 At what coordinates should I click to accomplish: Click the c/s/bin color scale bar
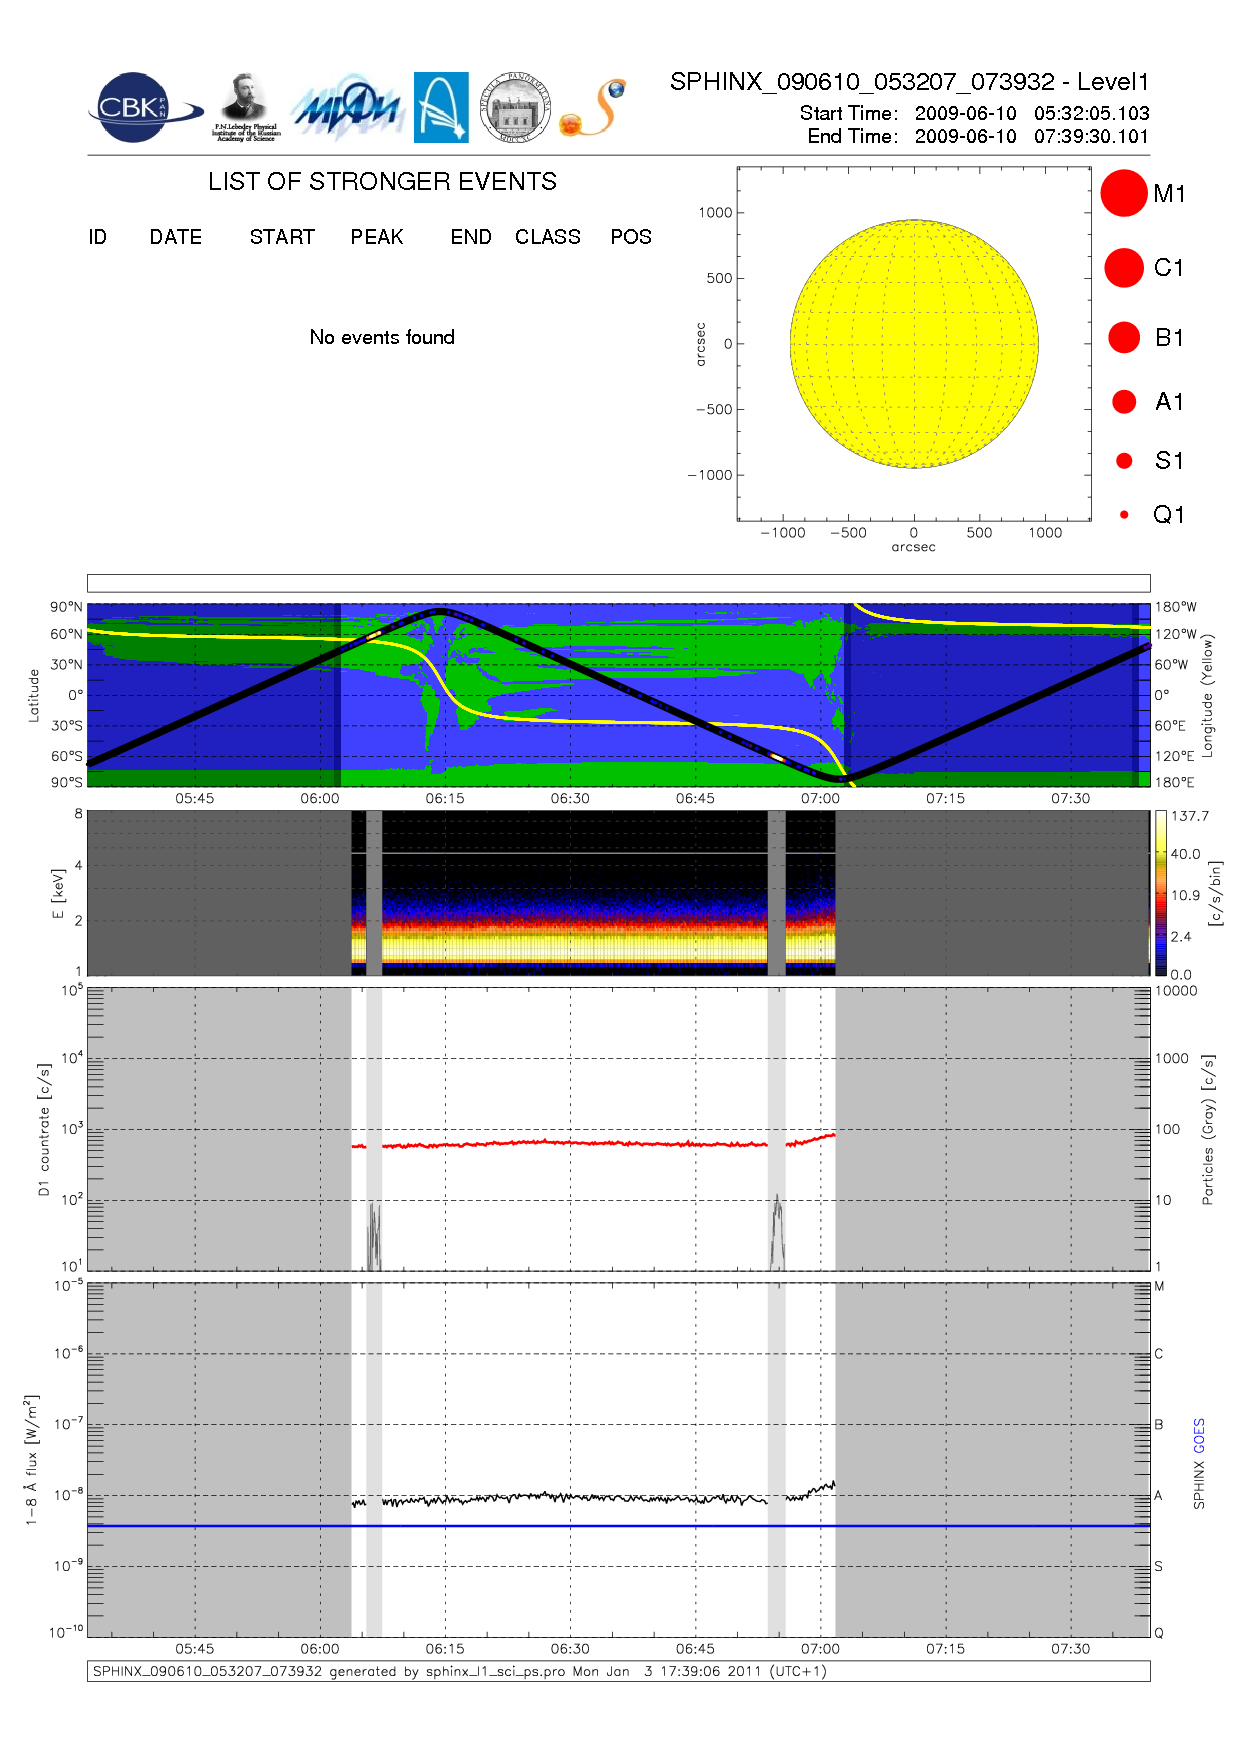1160,893
